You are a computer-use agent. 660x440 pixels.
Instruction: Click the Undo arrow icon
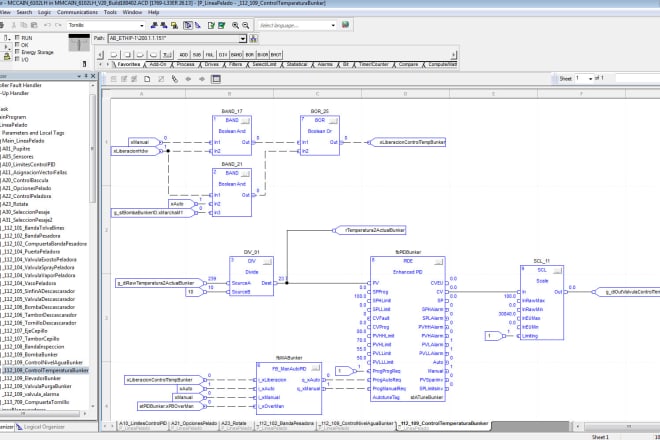coord(47,25)
